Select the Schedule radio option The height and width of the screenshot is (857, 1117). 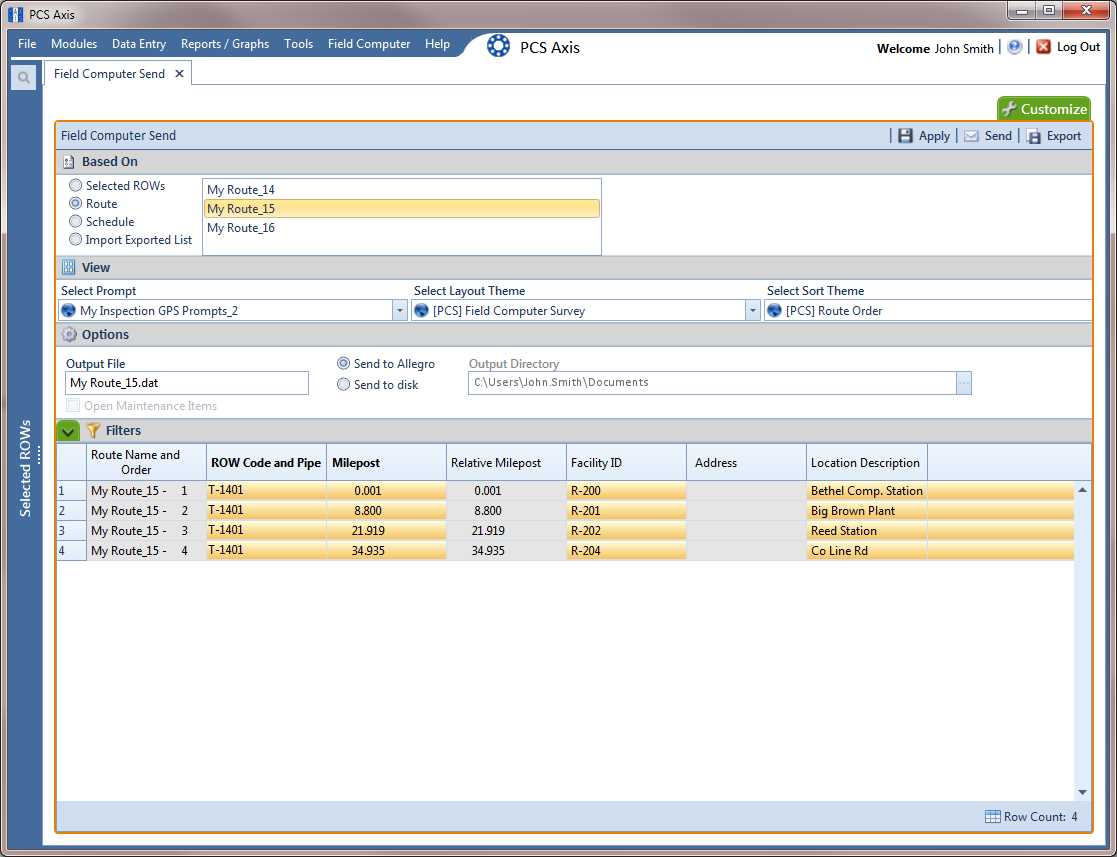76,222
